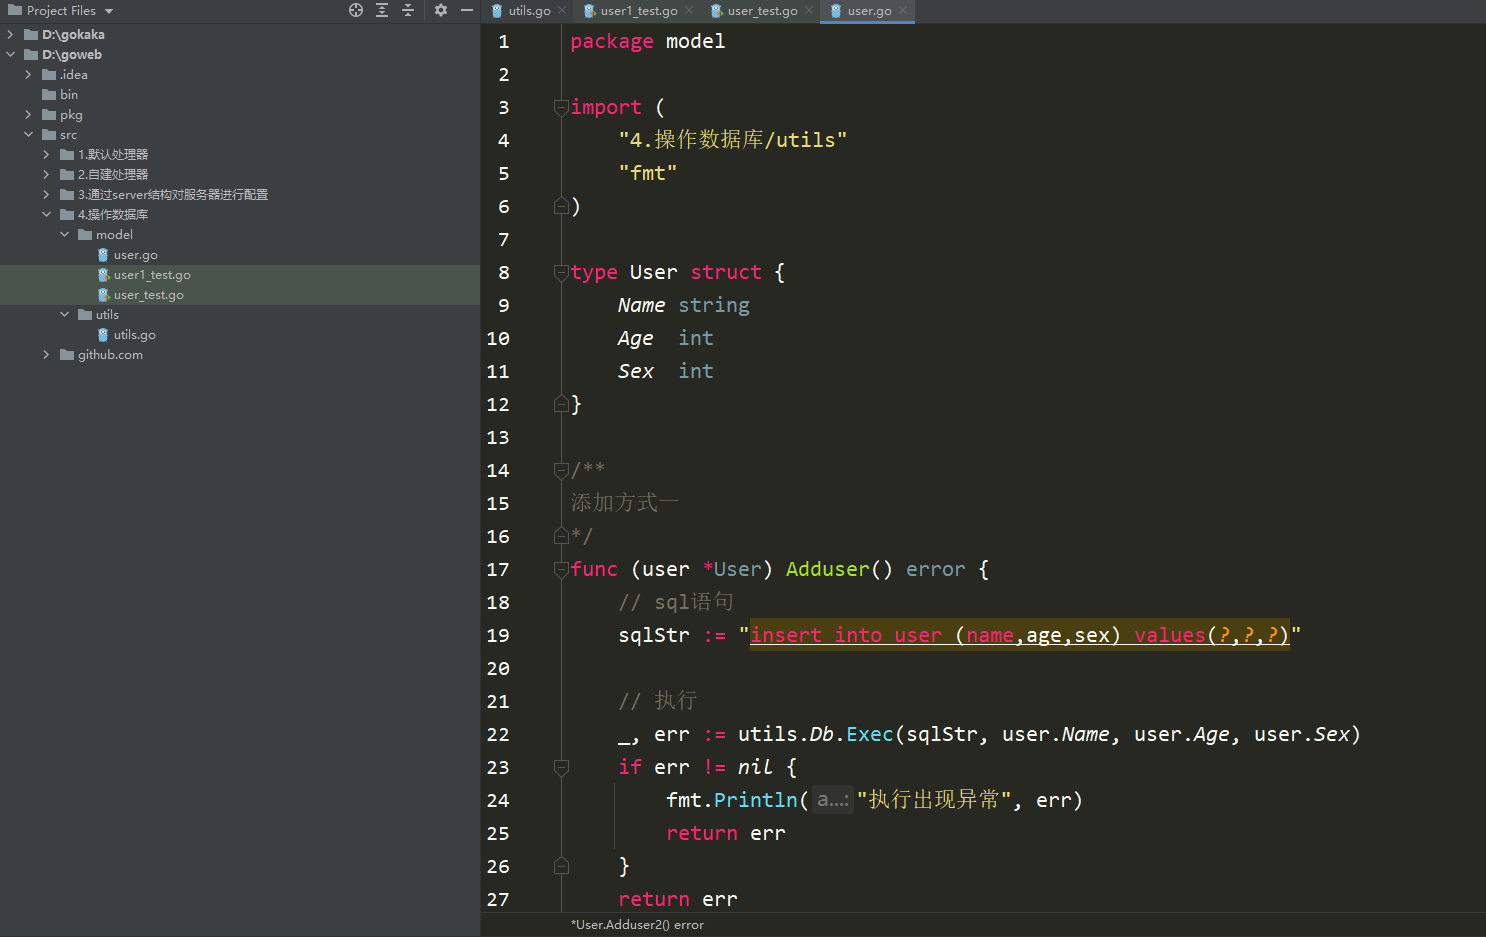Expand the pkg folder

[28, 115]
